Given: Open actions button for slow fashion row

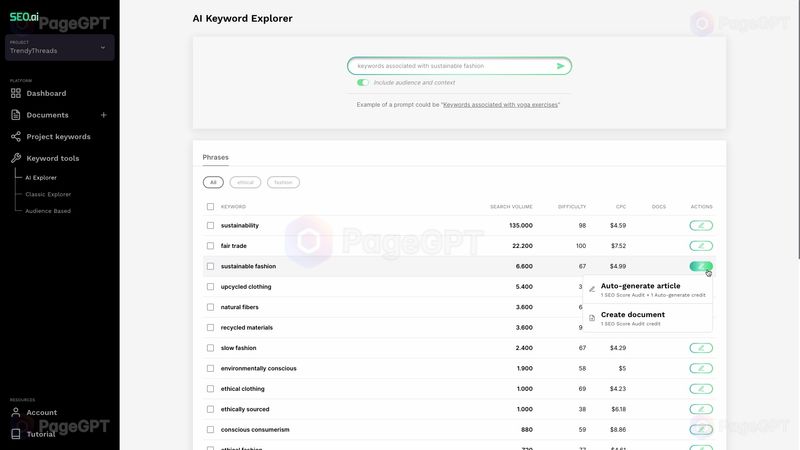Looking at the screenshot, I should pyautogui.click(x=701, y=348).
